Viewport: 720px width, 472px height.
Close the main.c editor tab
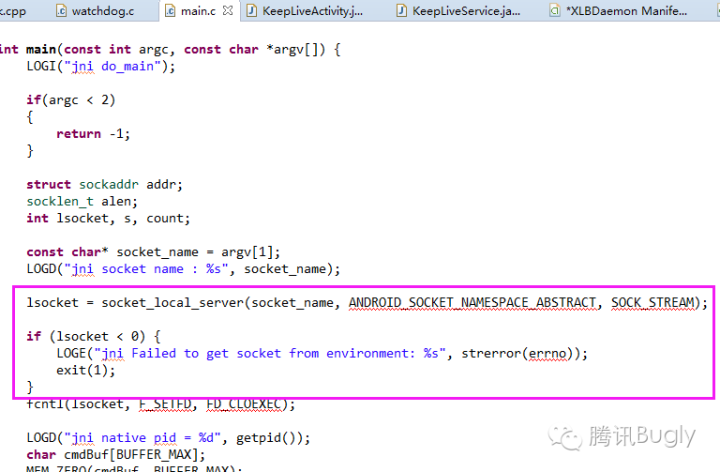[x=225, y=11]
